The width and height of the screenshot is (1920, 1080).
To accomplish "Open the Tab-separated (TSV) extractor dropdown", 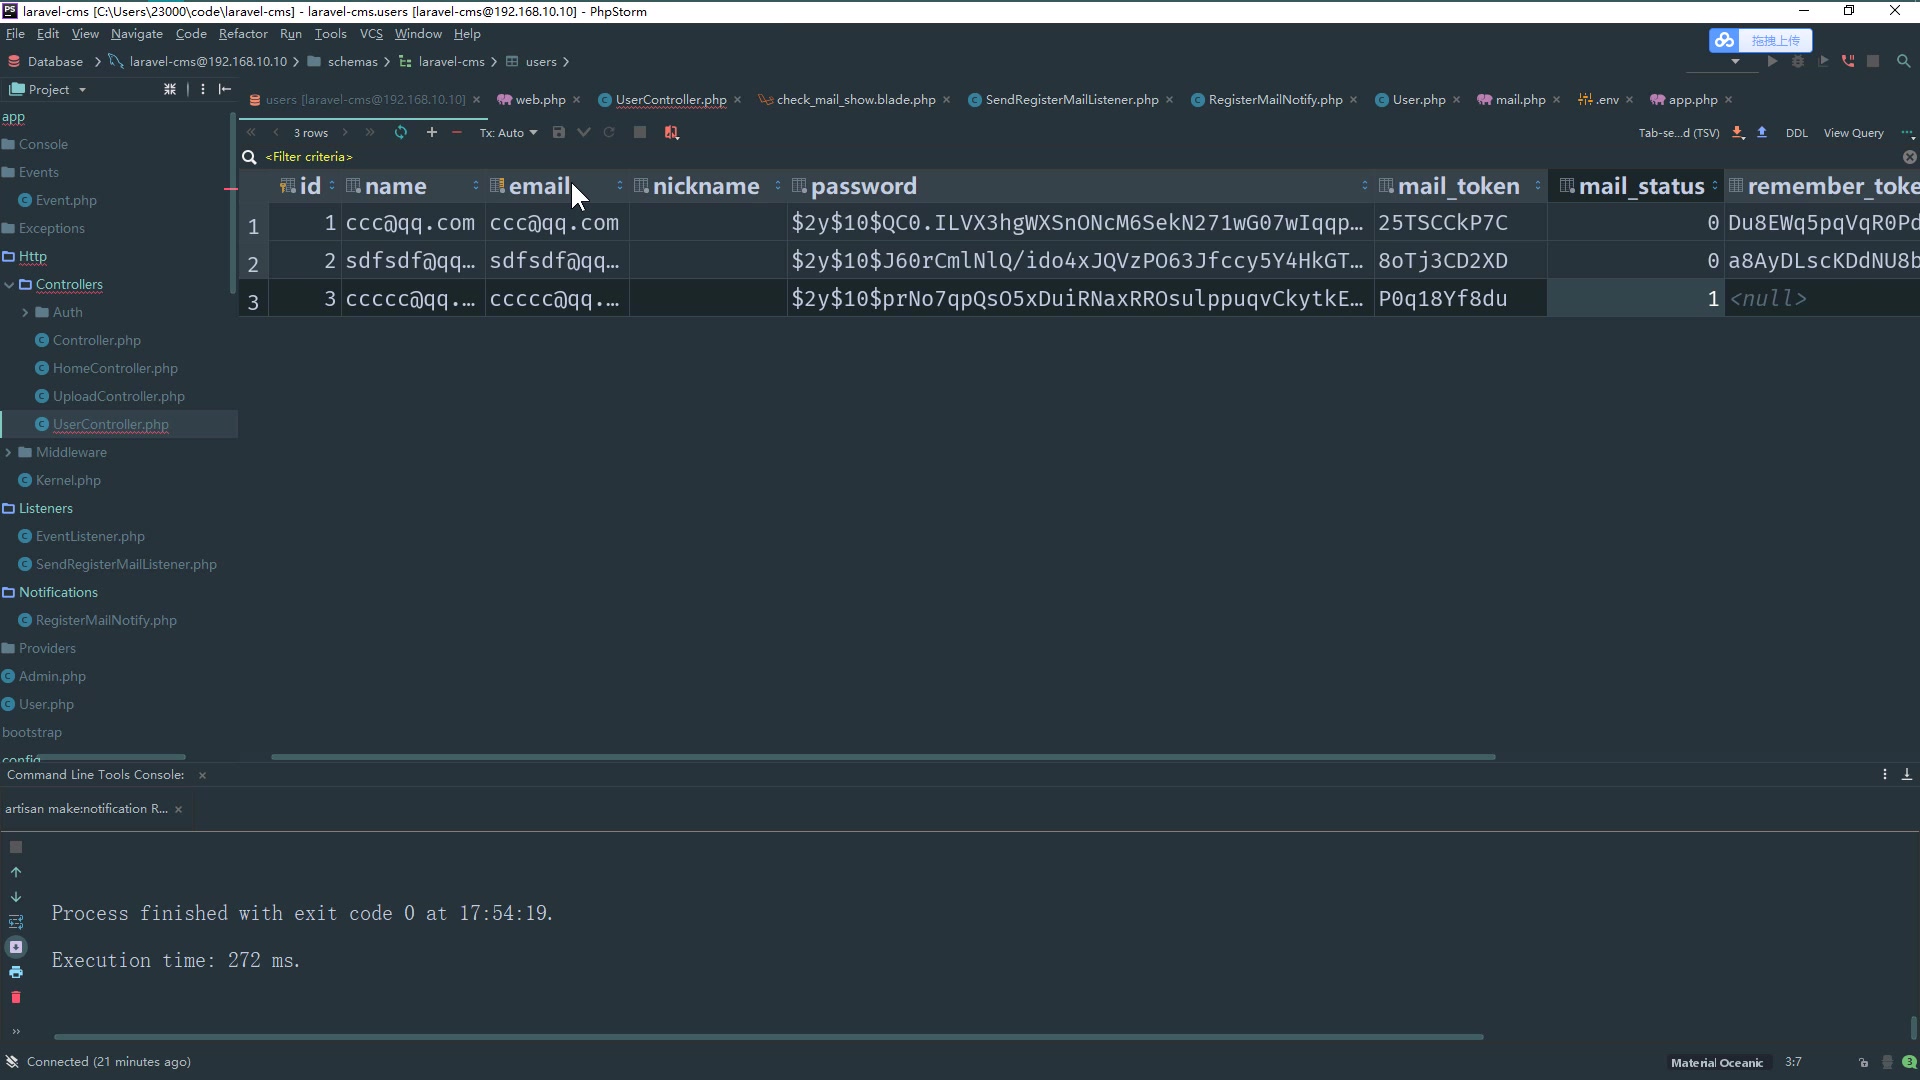I will (1678, 133).
